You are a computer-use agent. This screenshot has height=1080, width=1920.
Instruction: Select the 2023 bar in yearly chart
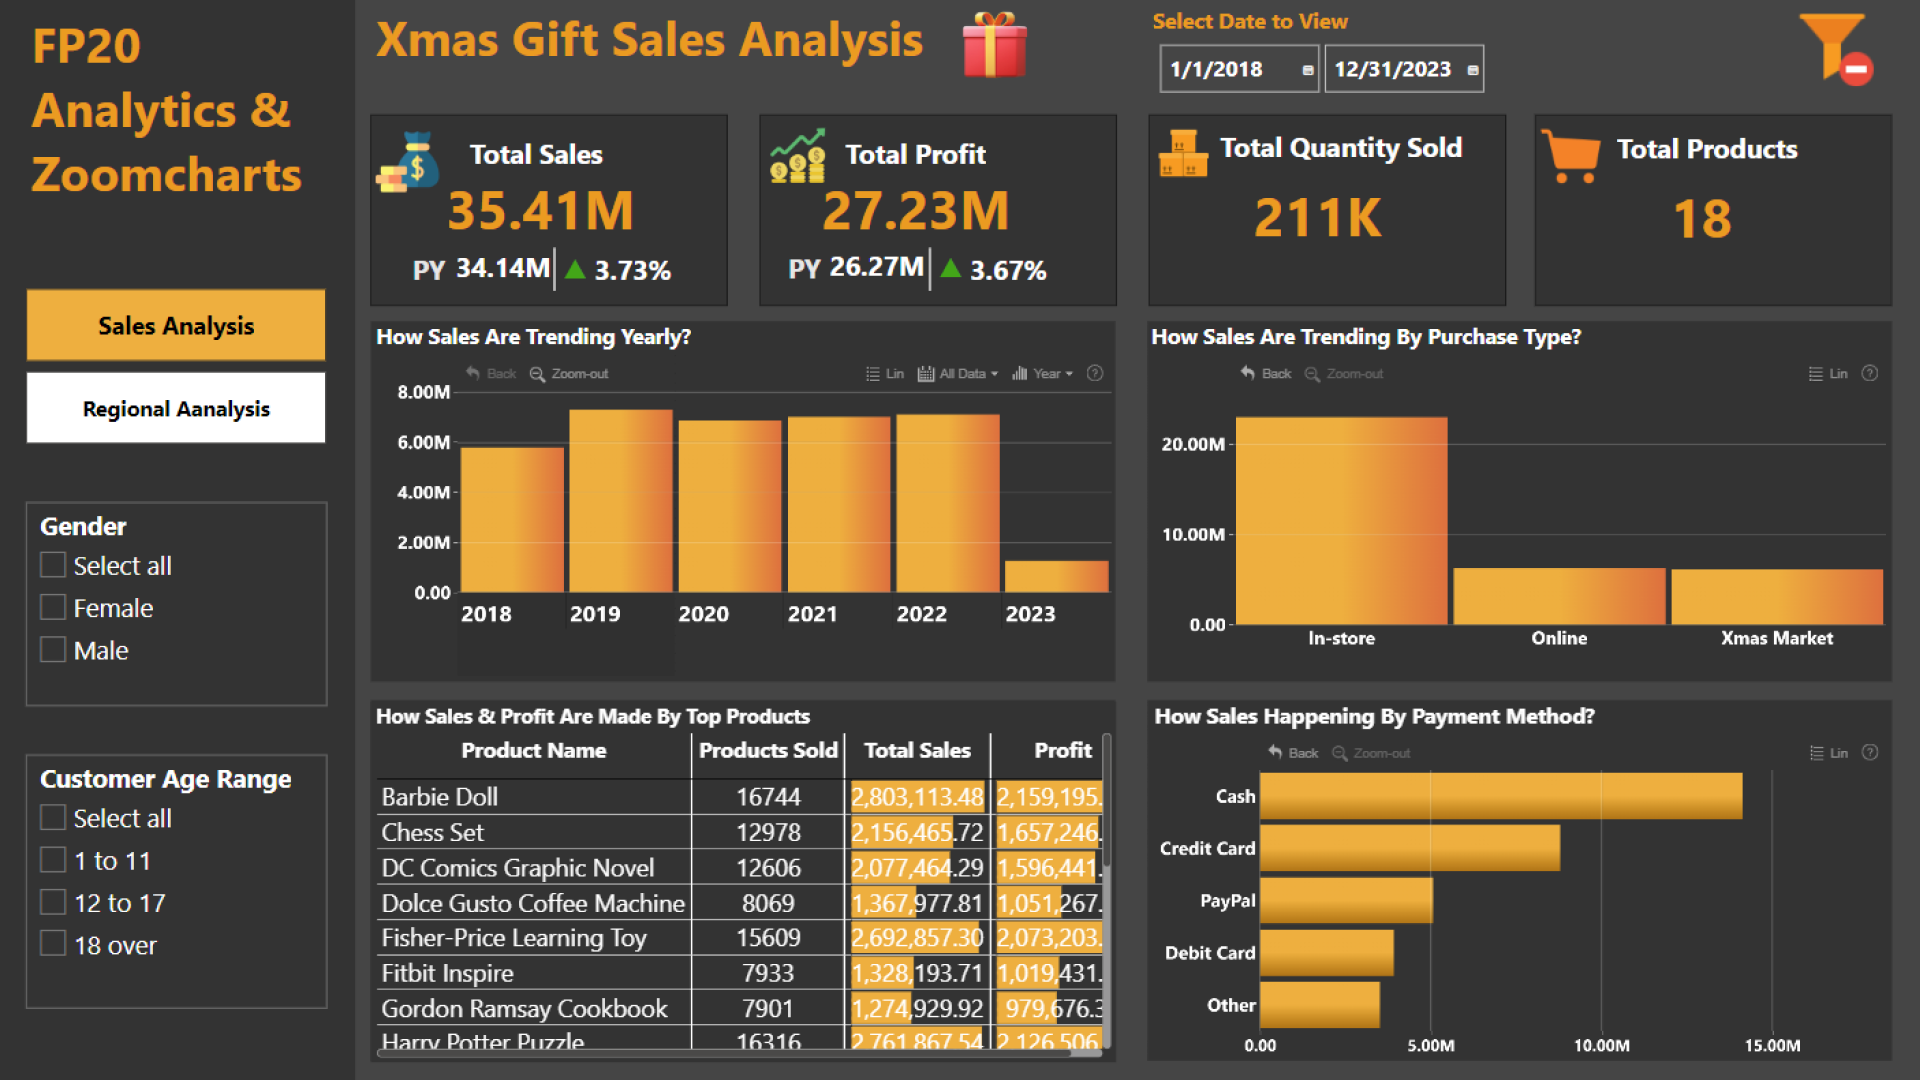pos(1057,576)
